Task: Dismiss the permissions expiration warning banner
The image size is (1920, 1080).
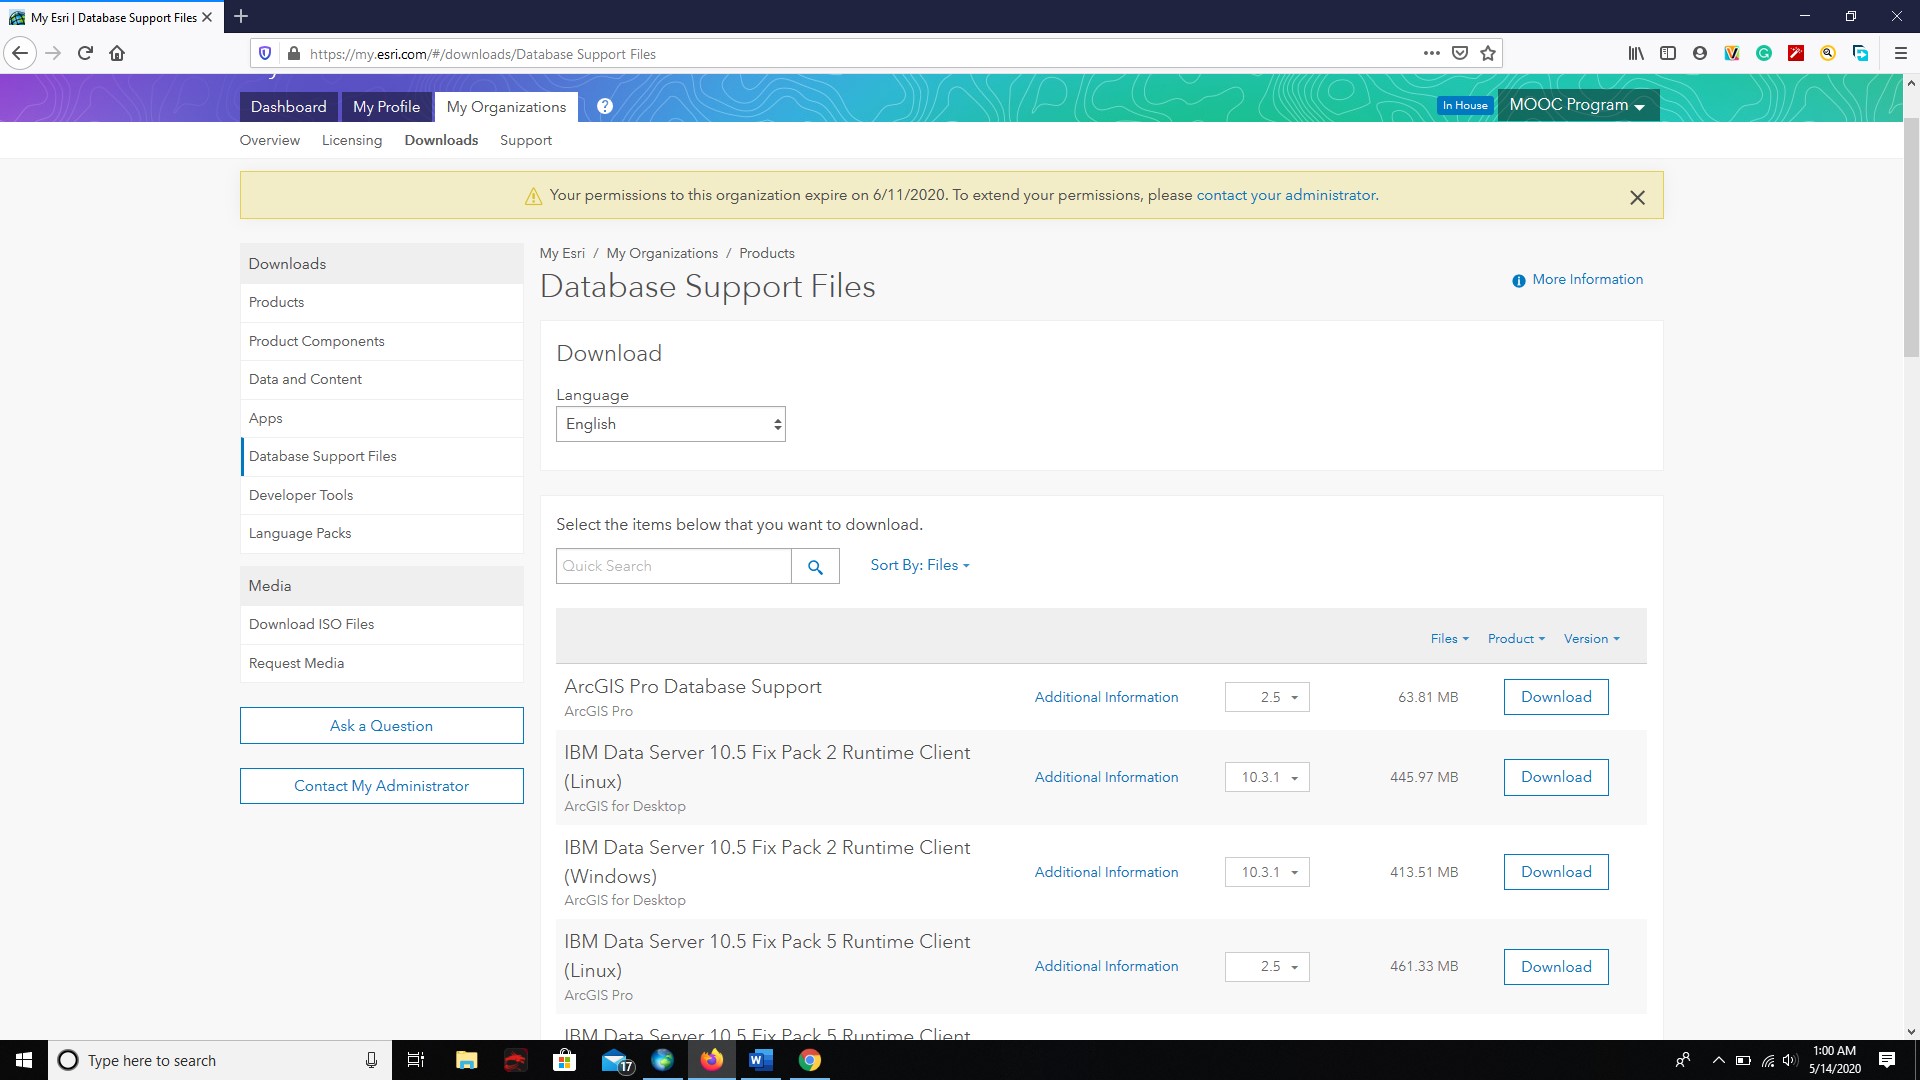Action: point(1638,197)
